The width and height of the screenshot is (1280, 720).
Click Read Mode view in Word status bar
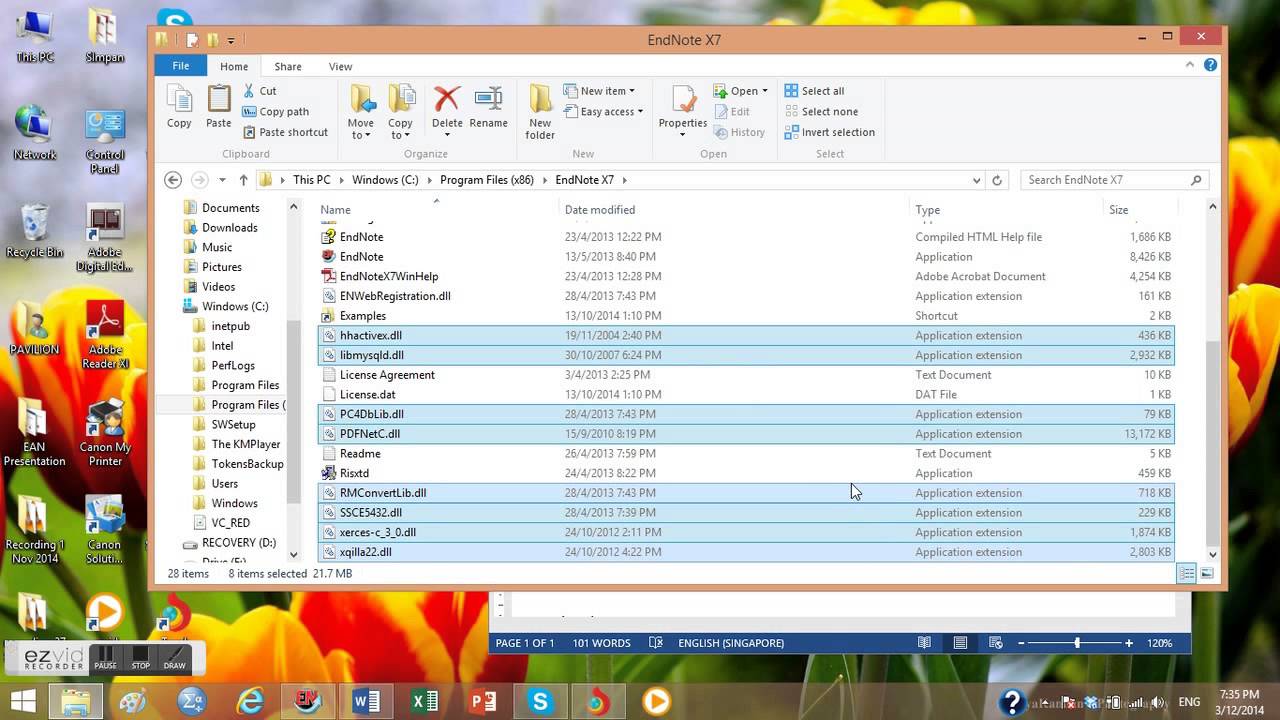[925, 643]
